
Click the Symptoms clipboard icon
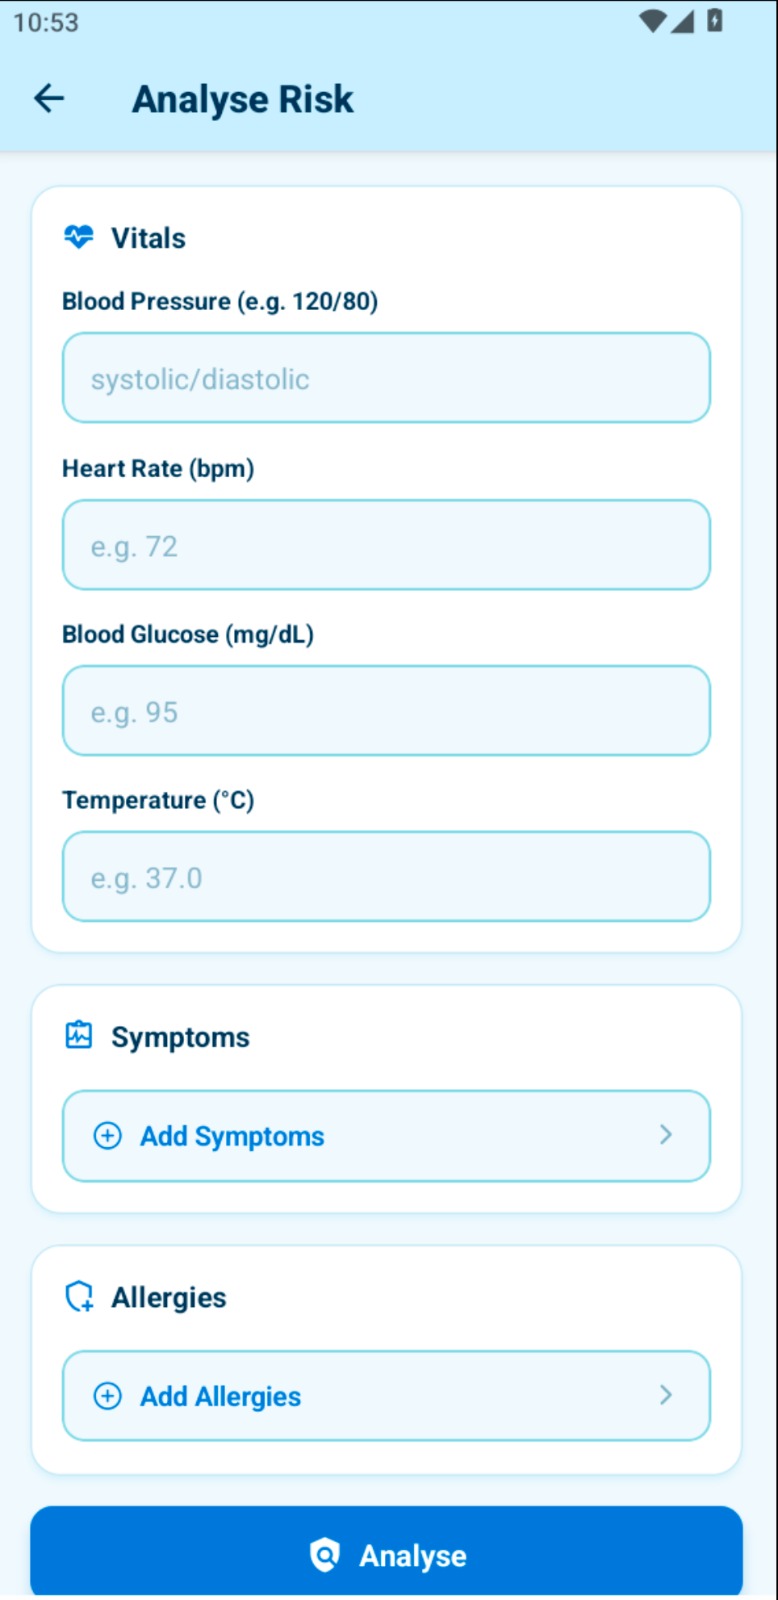79,1035
